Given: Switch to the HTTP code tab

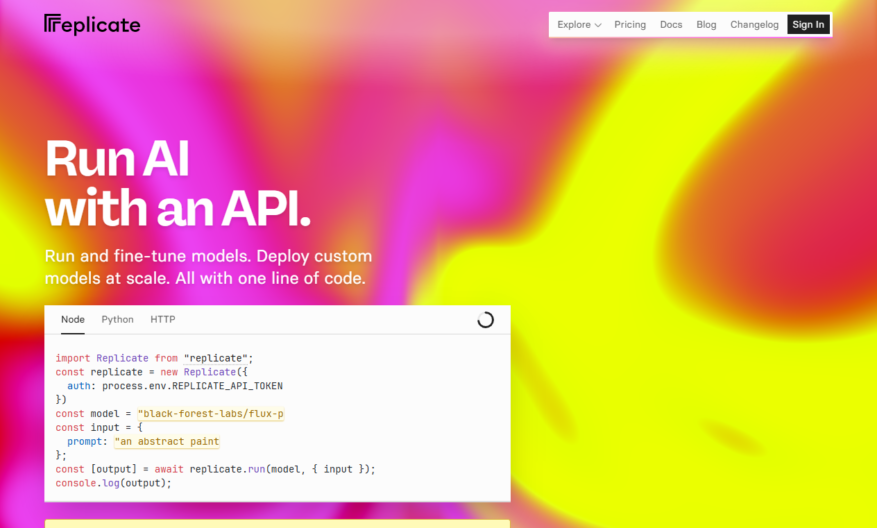Looking at the screenshot, I should point(163,319).
